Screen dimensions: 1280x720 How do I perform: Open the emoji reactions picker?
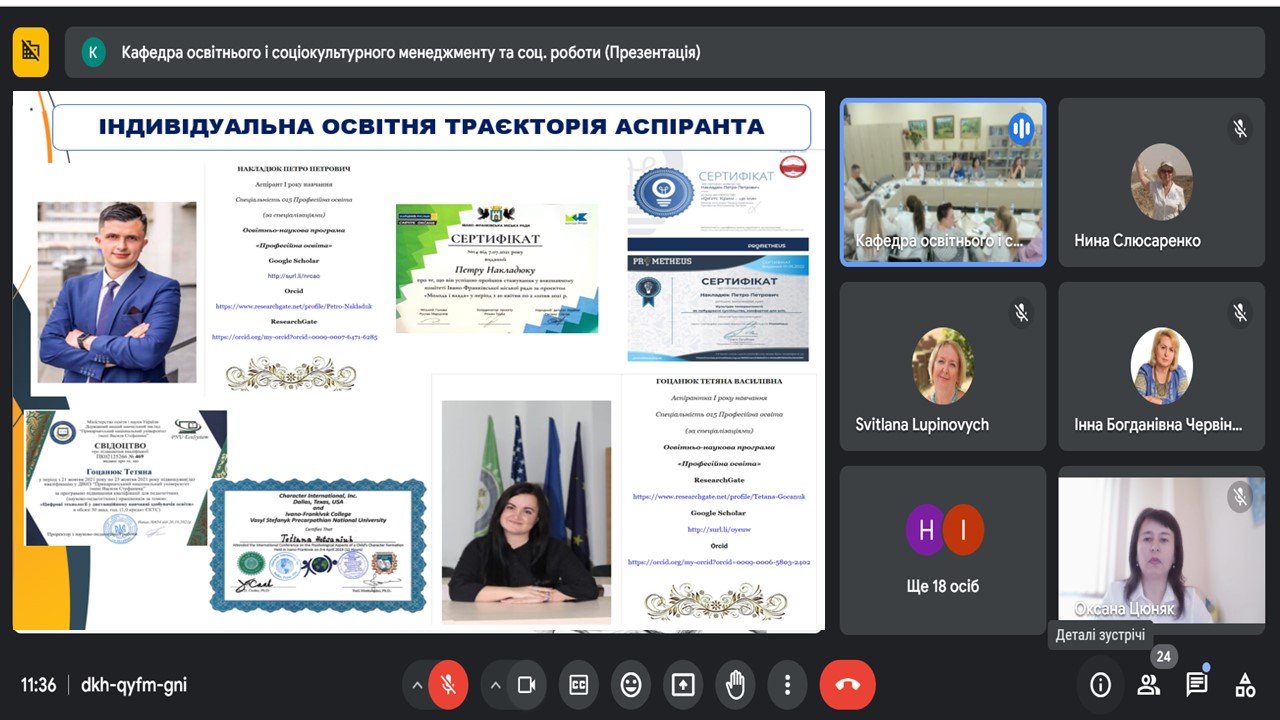point(631,685)
